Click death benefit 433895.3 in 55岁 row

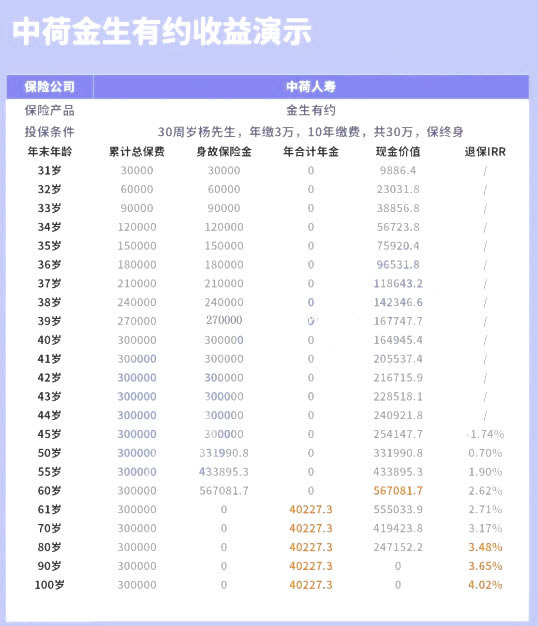(x=224, y=471)
